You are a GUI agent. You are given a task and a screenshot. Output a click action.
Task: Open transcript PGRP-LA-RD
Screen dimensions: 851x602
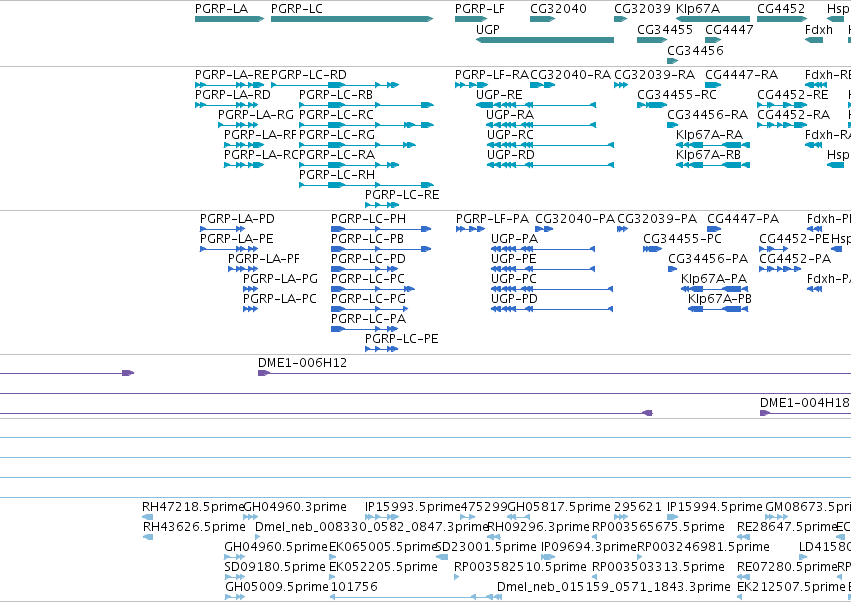coord(226,105)
